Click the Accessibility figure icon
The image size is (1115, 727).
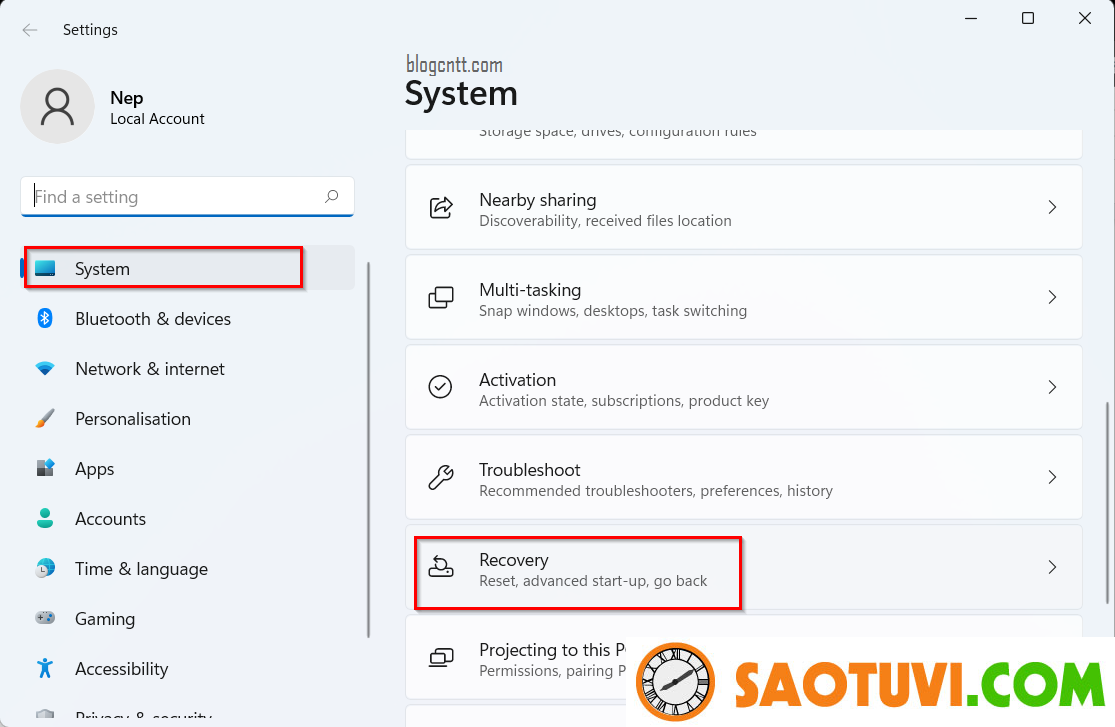pos(45,668)
